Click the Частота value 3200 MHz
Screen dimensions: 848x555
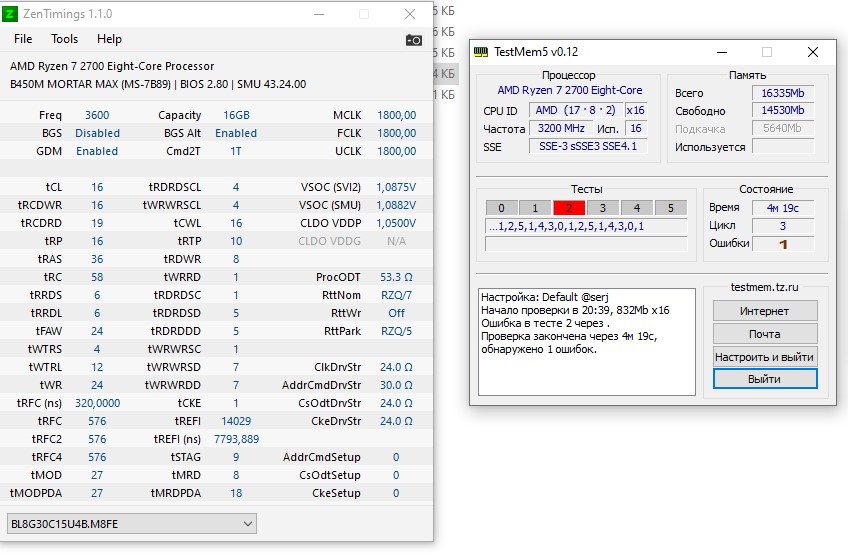click(x=561, y=128)
